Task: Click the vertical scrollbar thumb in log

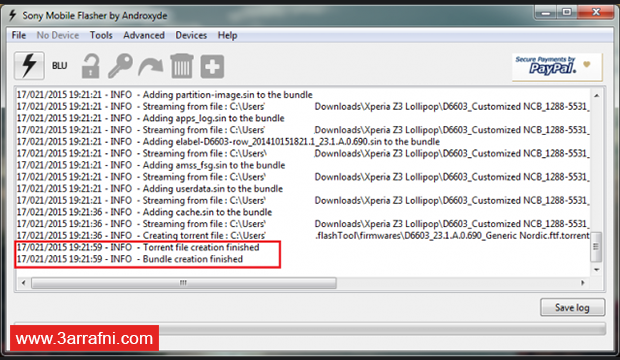Action: 596,246
